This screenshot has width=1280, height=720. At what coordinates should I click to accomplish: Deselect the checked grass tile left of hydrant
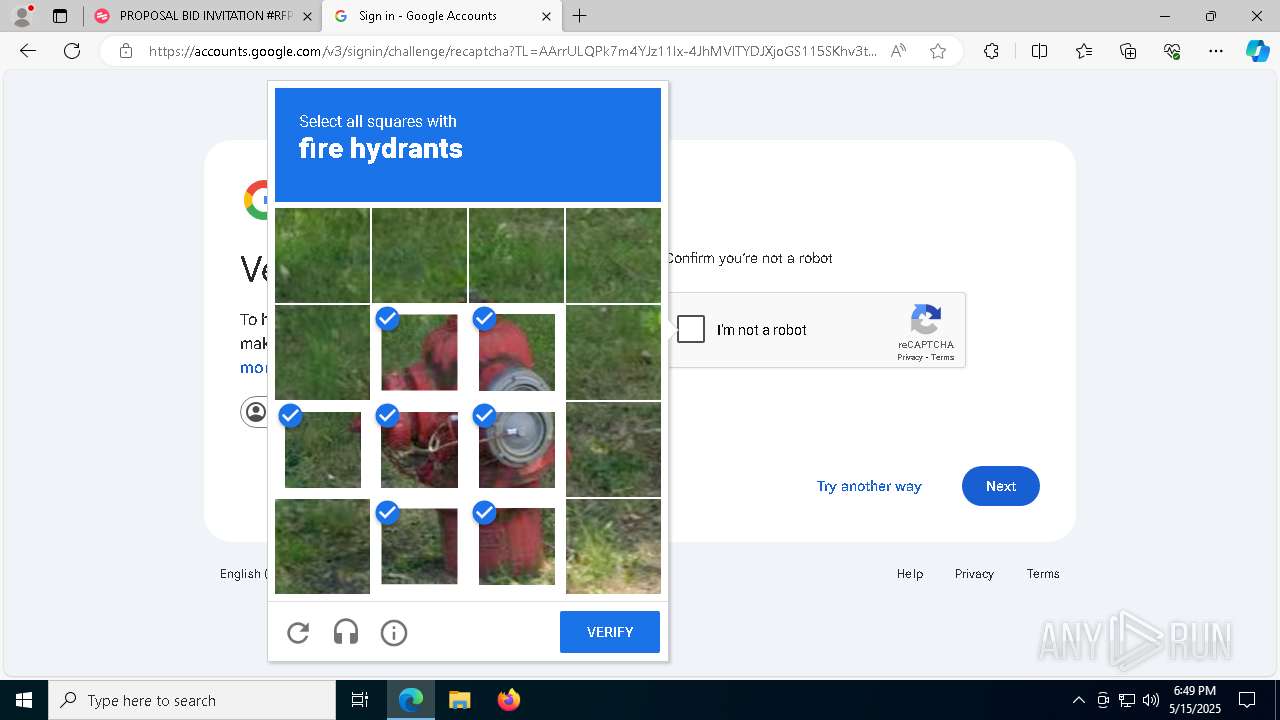[x=322, y=449]
